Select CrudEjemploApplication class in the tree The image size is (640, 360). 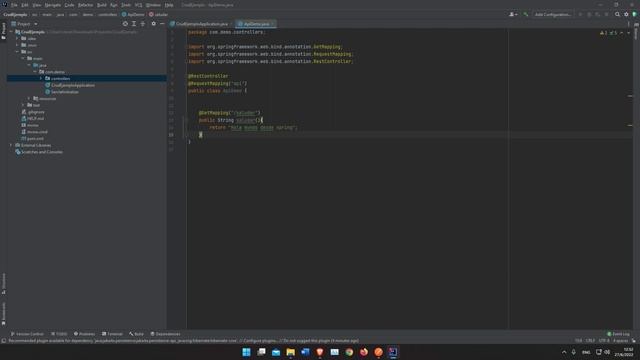[70, 85]
